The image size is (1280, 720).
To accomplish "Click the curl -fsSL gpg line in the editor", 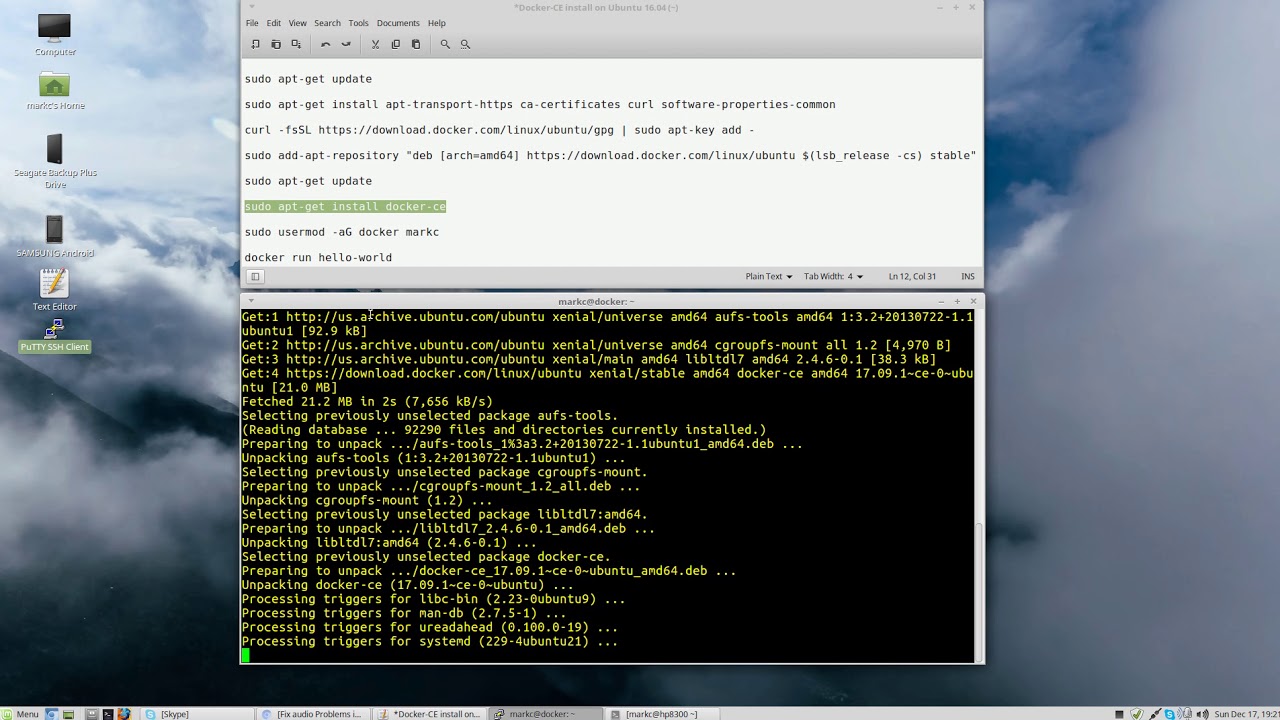I will coord(499,130).
